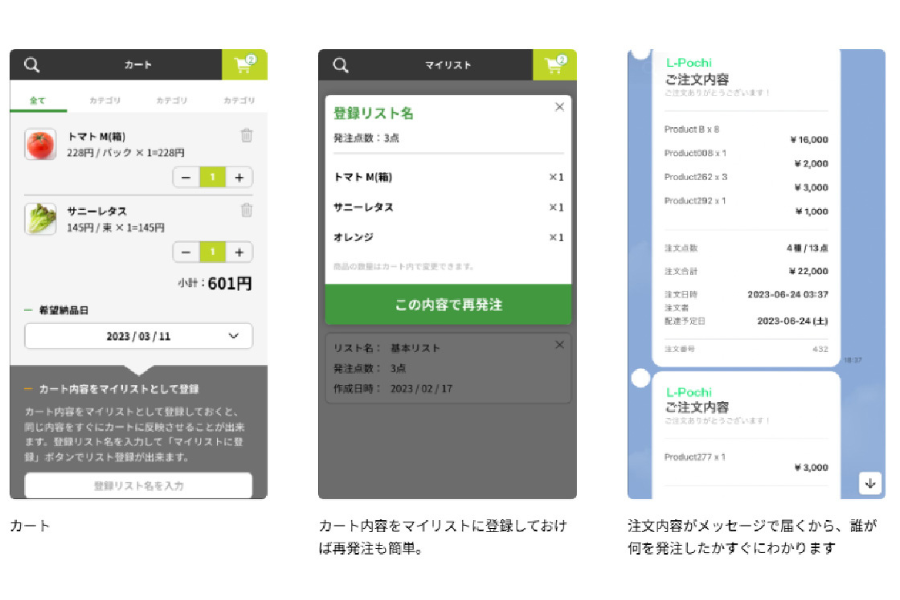Open the green cart icon in Cart screen
The height and width of the screenshot is (600, 900).
click(244, 65)
